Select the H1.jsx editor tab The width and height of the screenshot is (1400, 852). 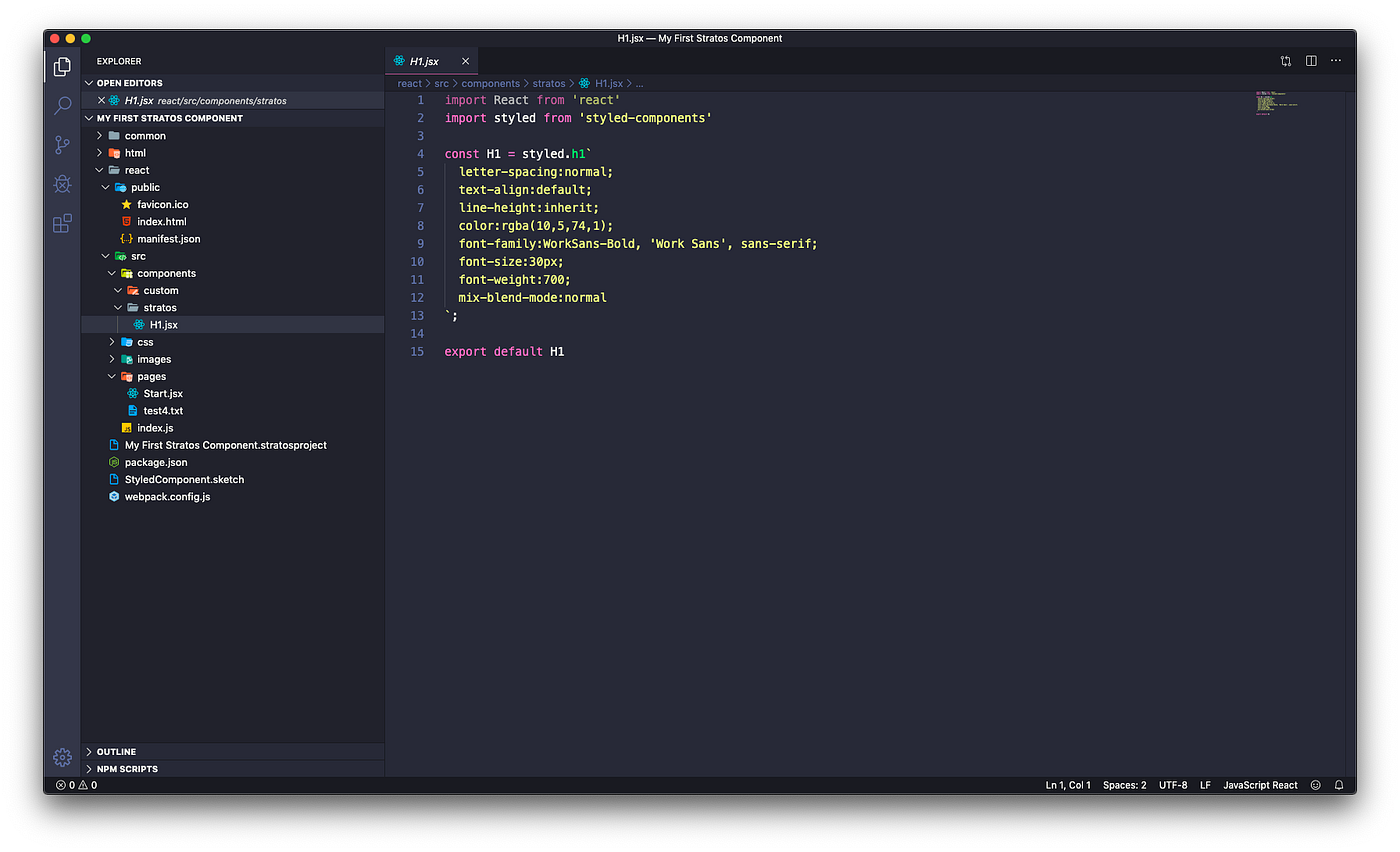point(427,60)
